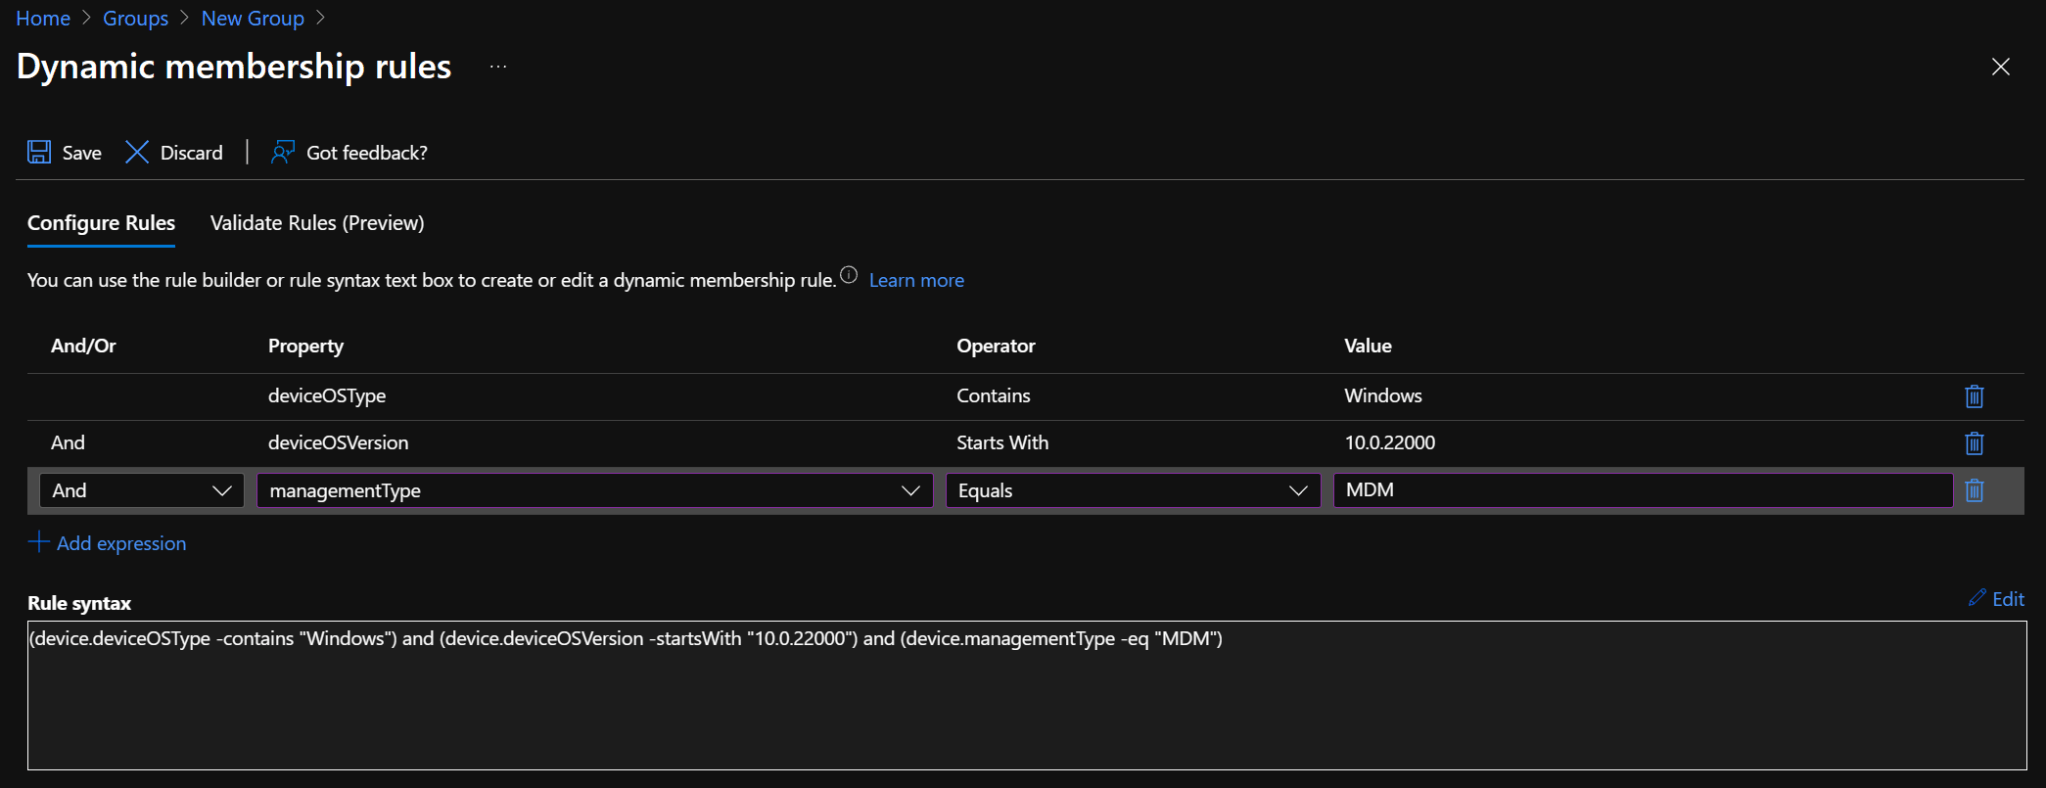Select the deviceOSVersion property cell
Screen dimensions: 2046x788
[338, 443]
